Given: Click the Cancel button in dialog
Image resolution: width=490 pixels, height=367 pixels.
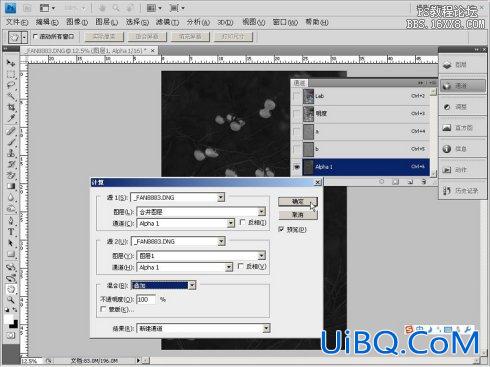Looking at the screenshot, I should [298, 215].
